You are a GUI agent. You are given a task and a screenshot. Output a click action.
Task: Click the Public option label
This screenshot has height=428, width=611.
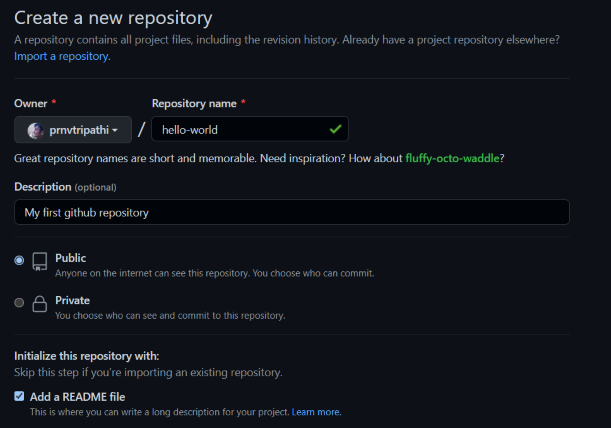(71, 258)
